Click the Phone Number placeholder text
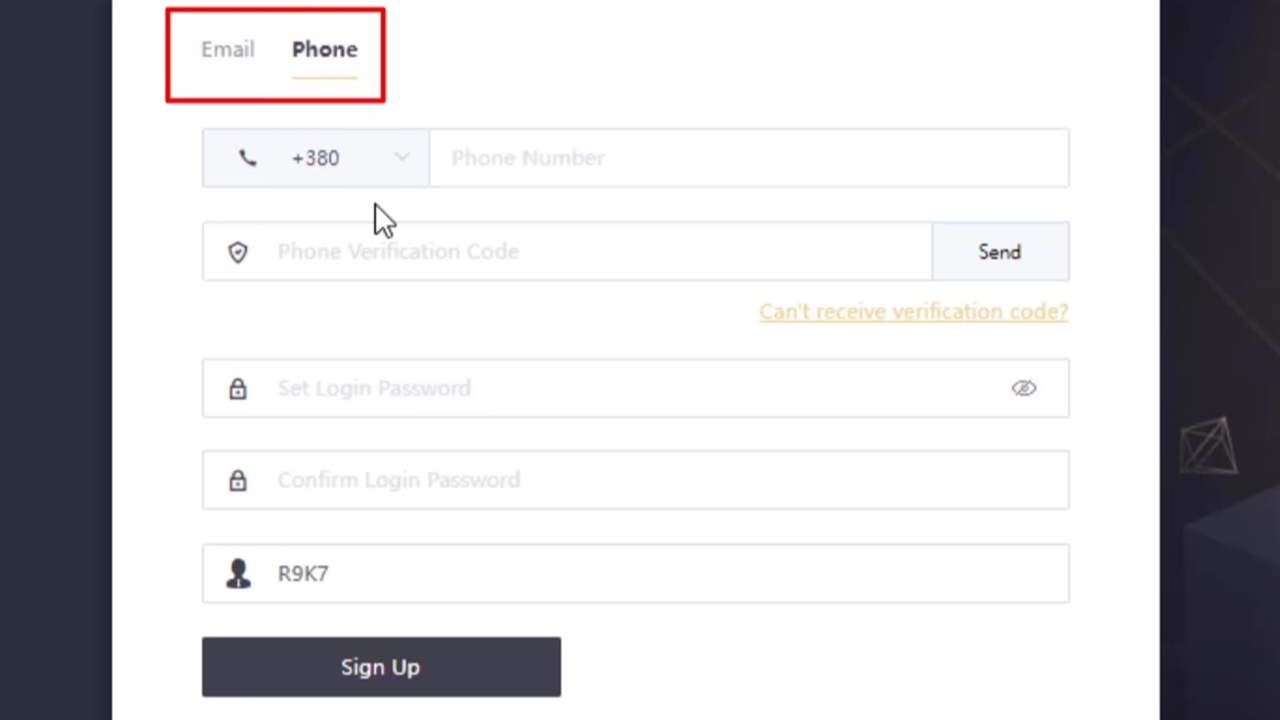Viewport: 1280px width, 720px height. point(528,158)
